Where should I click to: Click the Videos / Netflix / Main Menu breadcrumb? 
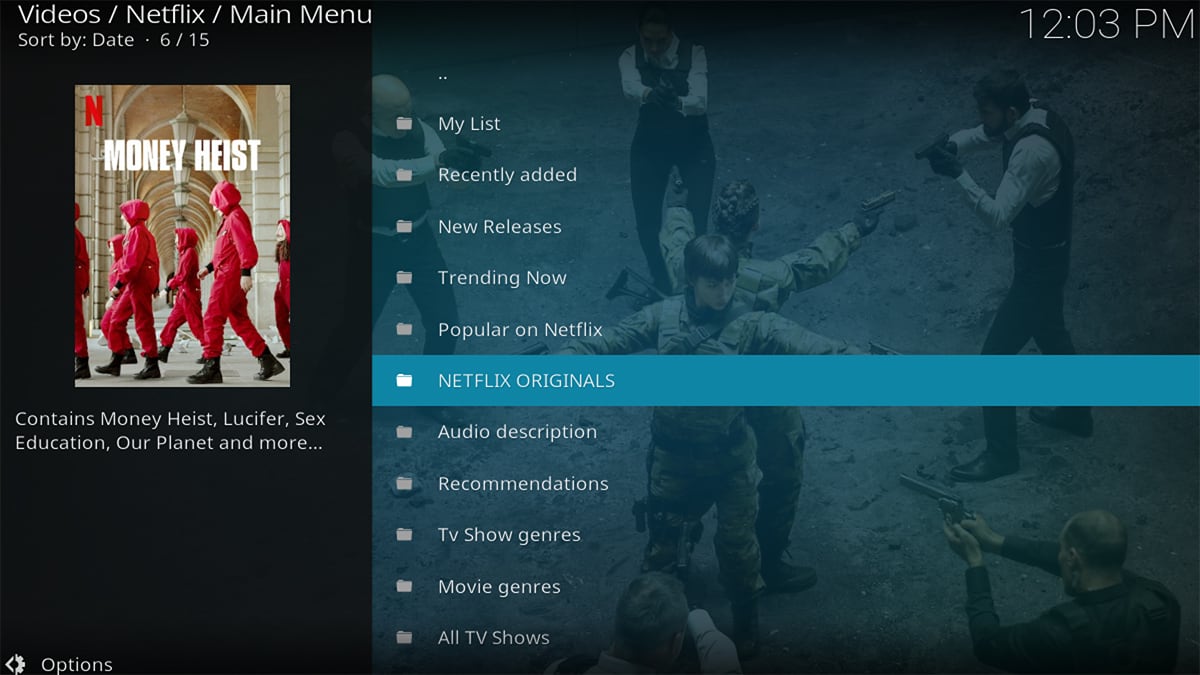point(195,15)
